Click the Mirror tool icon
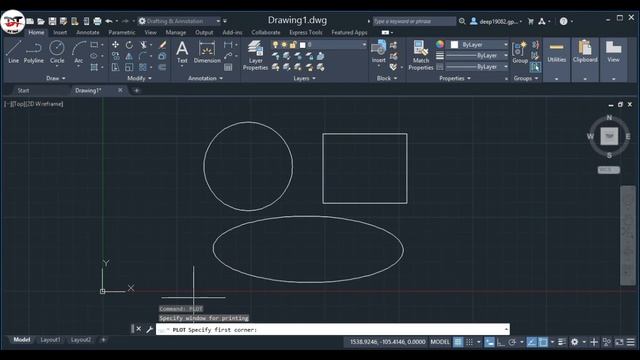Viewport: 640px width, 360px height. 129,56
